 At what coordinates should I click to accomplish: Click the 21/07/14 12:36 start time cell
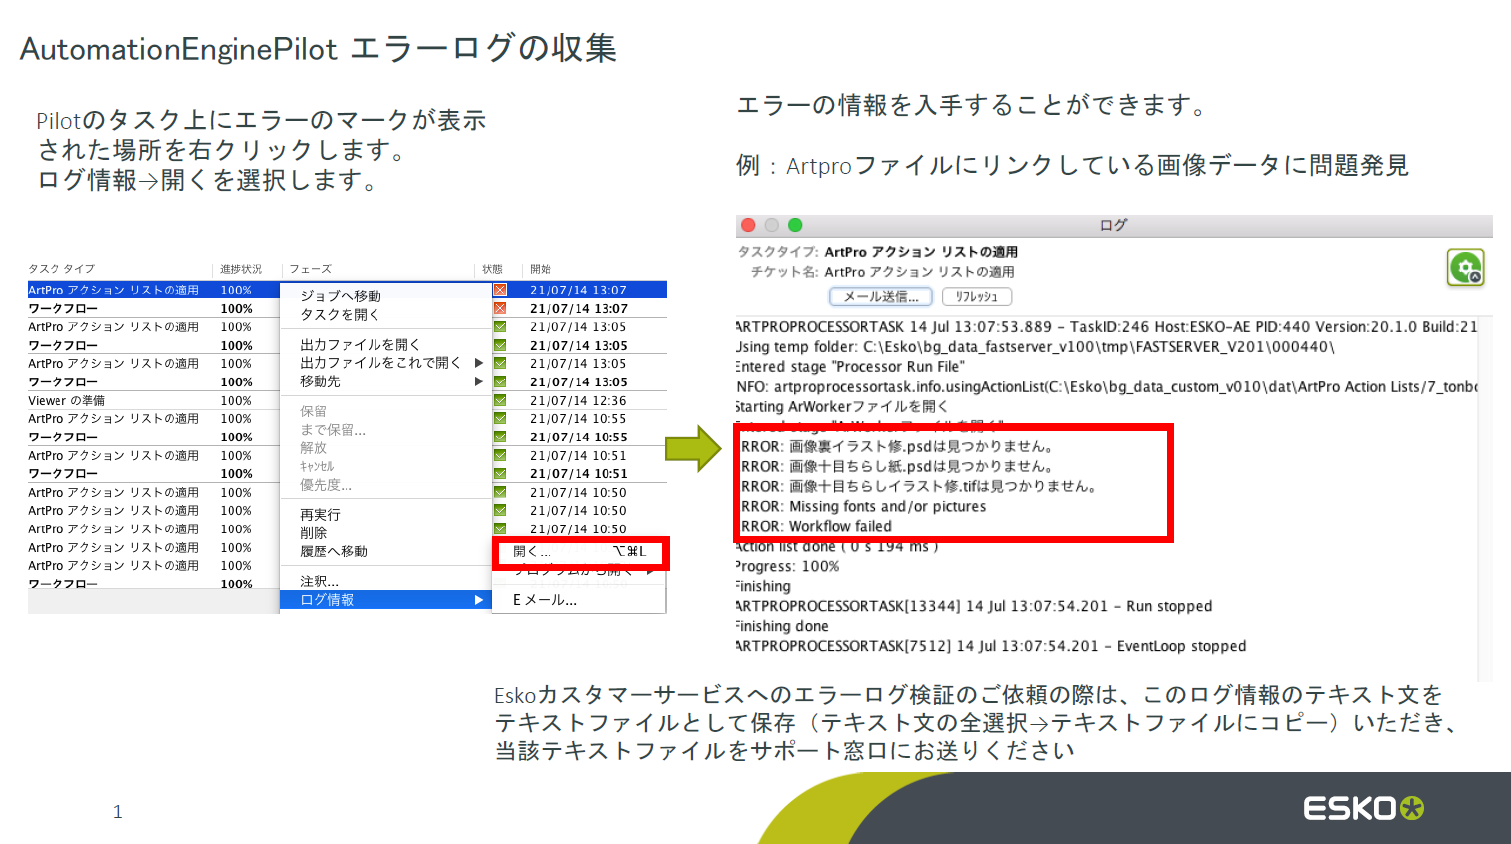click(x=578, y=400)
